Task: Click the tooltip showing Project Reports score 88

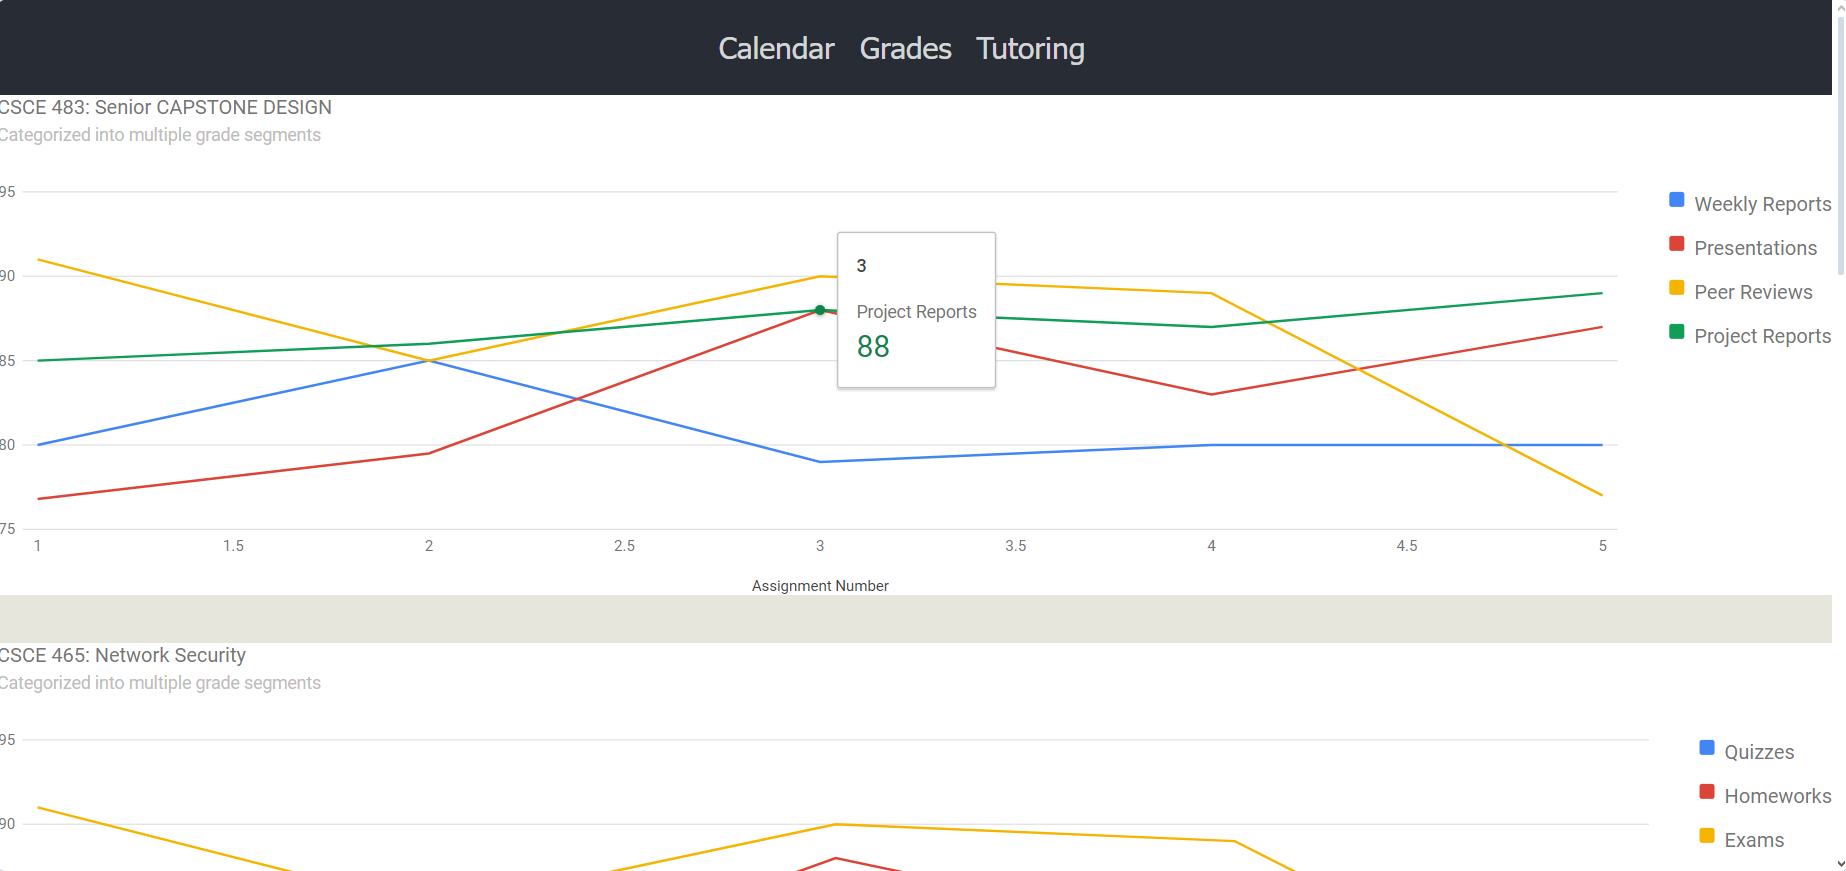Action: (916, 310)
